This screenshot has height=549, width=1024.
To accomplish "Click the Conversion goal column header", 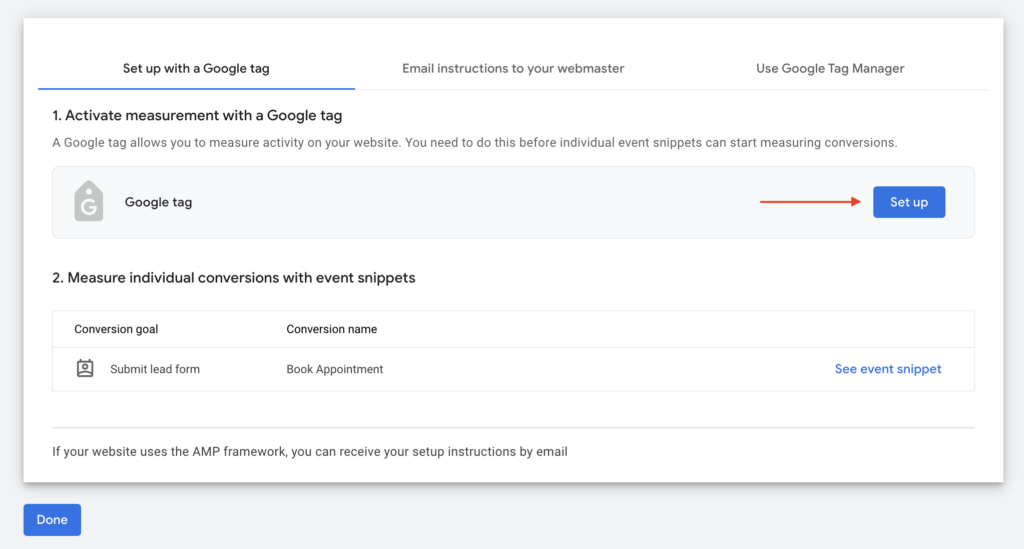I will (x=116, y=329).
